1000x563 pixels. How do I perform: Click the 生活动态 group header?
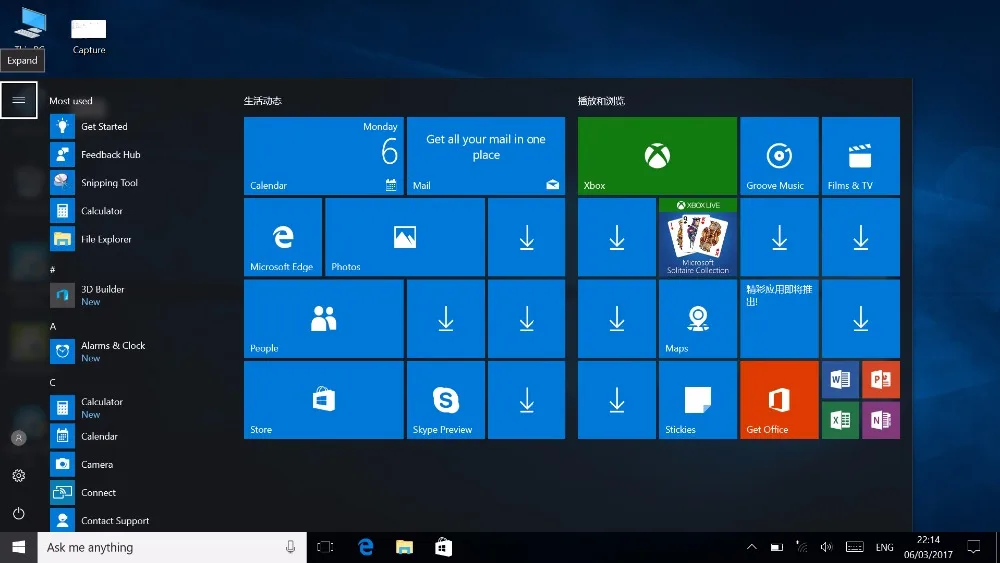[263, 101]
